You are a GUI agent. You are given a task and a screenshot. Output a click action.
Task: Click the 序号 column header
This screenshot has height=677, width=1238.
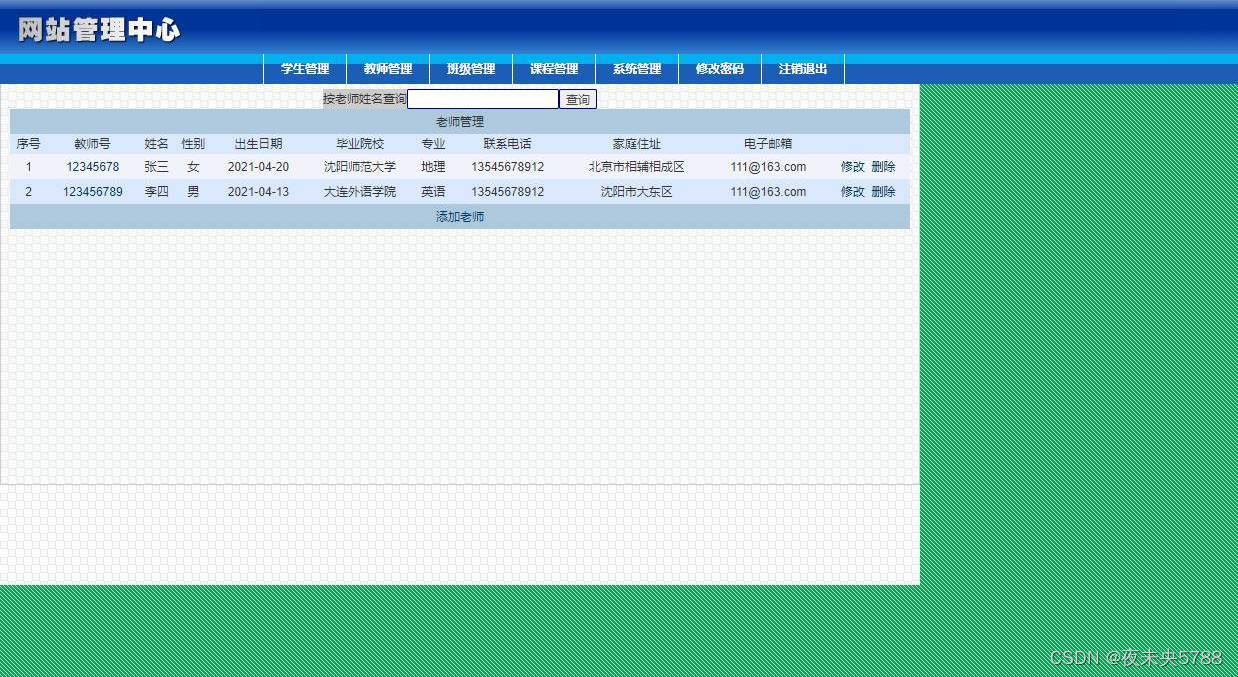pos(28,144)
